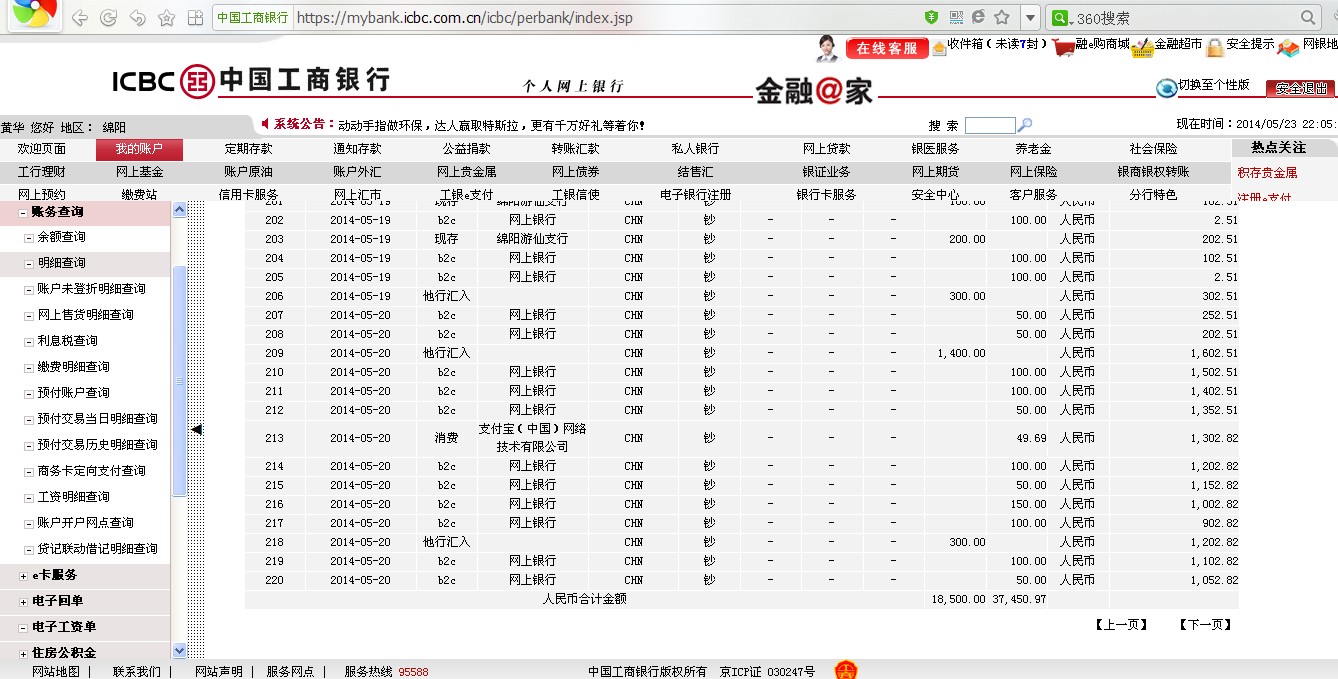
Task: Click the lock icon for 安全提示
Action: pyautogui.click(x=1215, y=47)
